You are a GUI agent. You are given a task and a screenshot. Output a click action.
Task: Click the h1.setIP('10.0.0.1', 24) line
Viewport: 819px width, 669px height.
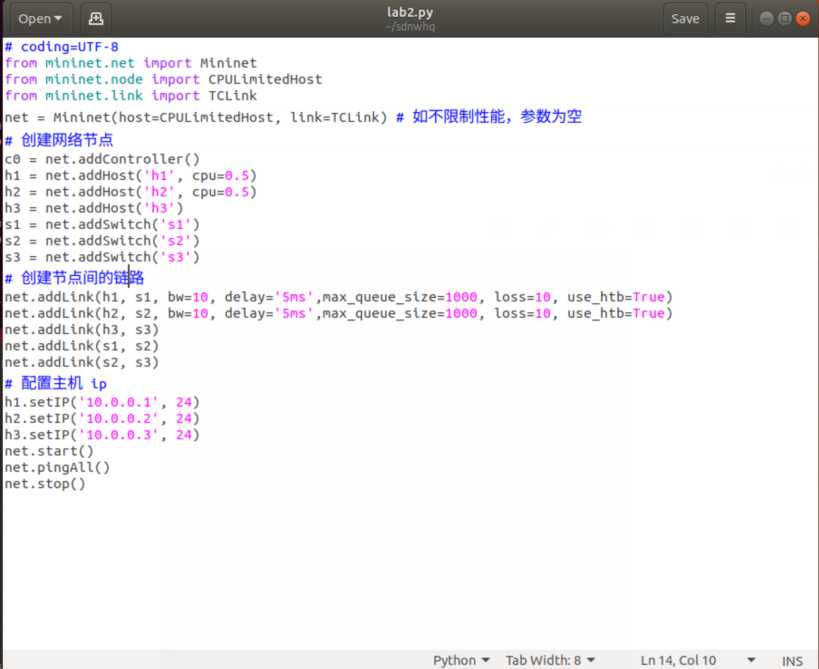102,402
